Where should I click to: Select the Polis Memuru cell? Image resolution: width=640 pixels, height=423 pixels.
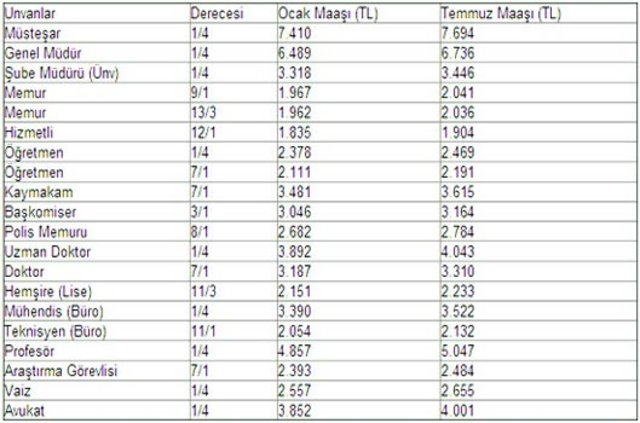97,232
